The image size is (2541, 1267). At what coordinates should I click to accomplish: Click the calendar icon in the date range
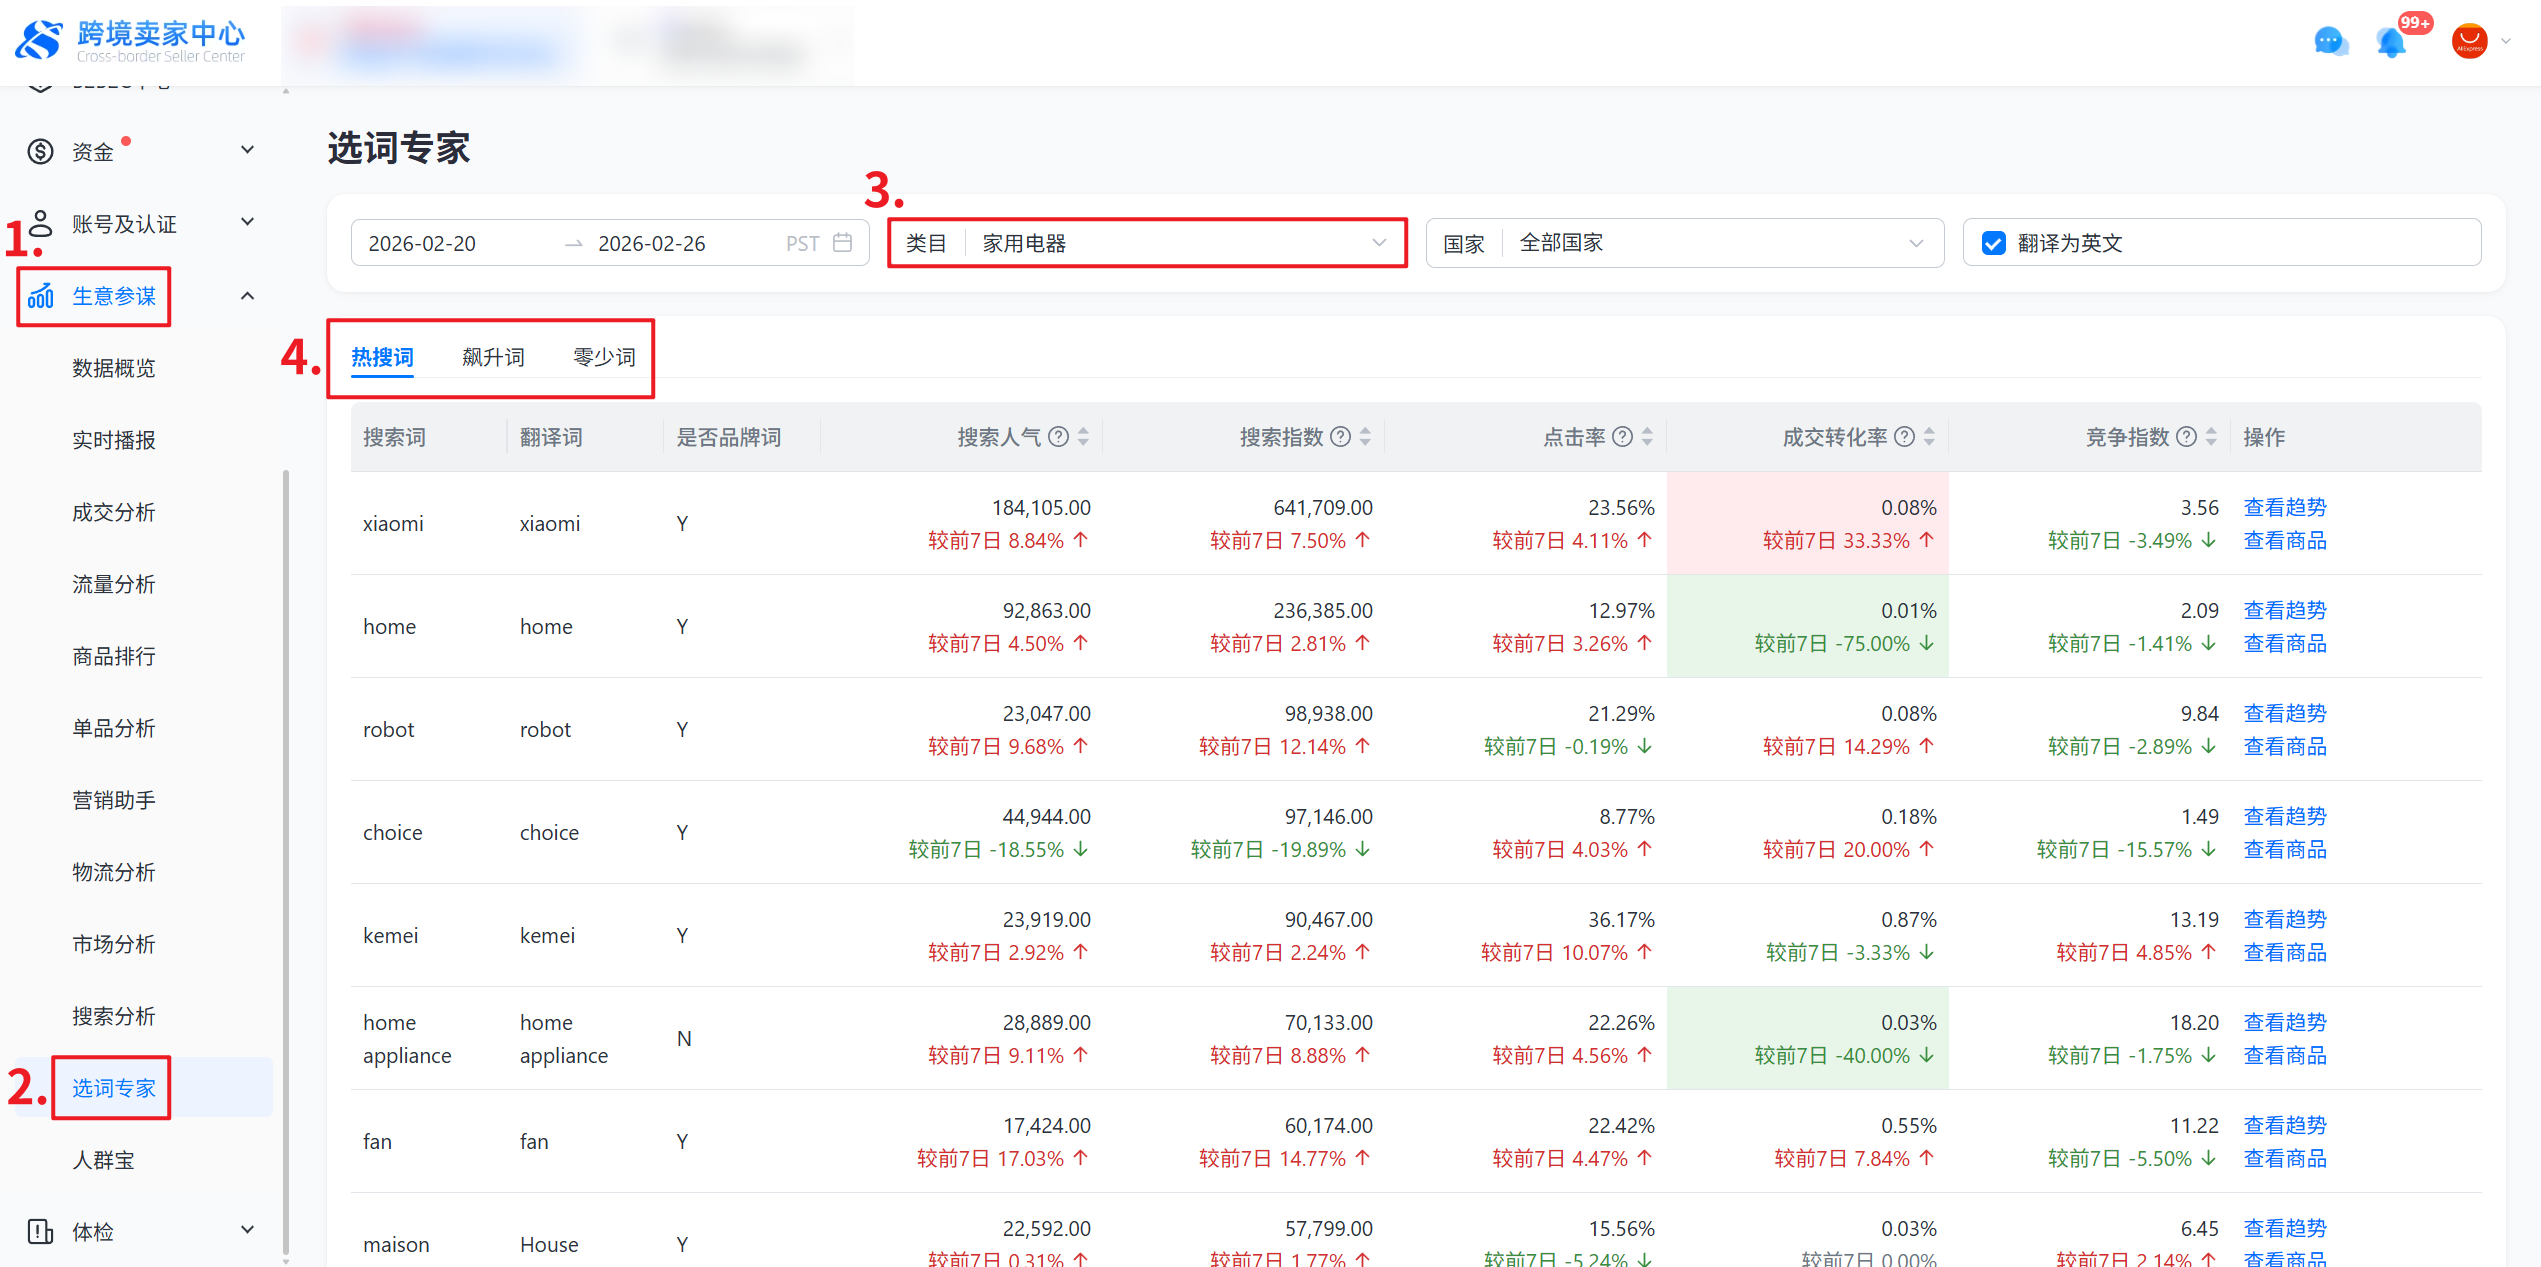coord(843,243)
